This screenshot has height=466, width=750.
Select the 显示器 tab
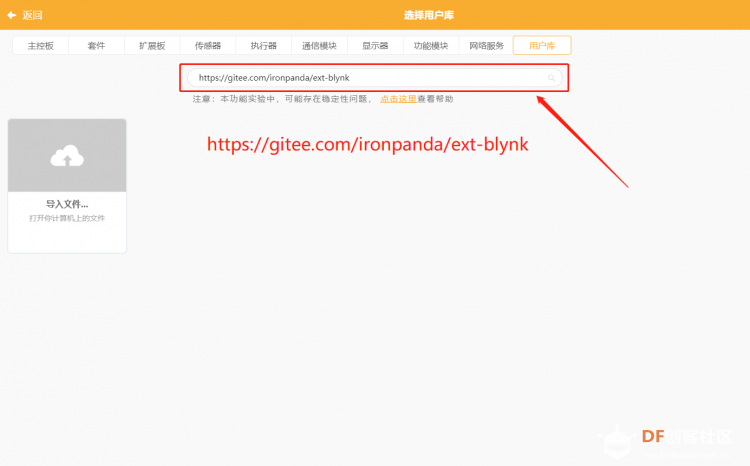click(x=375, y=45)
